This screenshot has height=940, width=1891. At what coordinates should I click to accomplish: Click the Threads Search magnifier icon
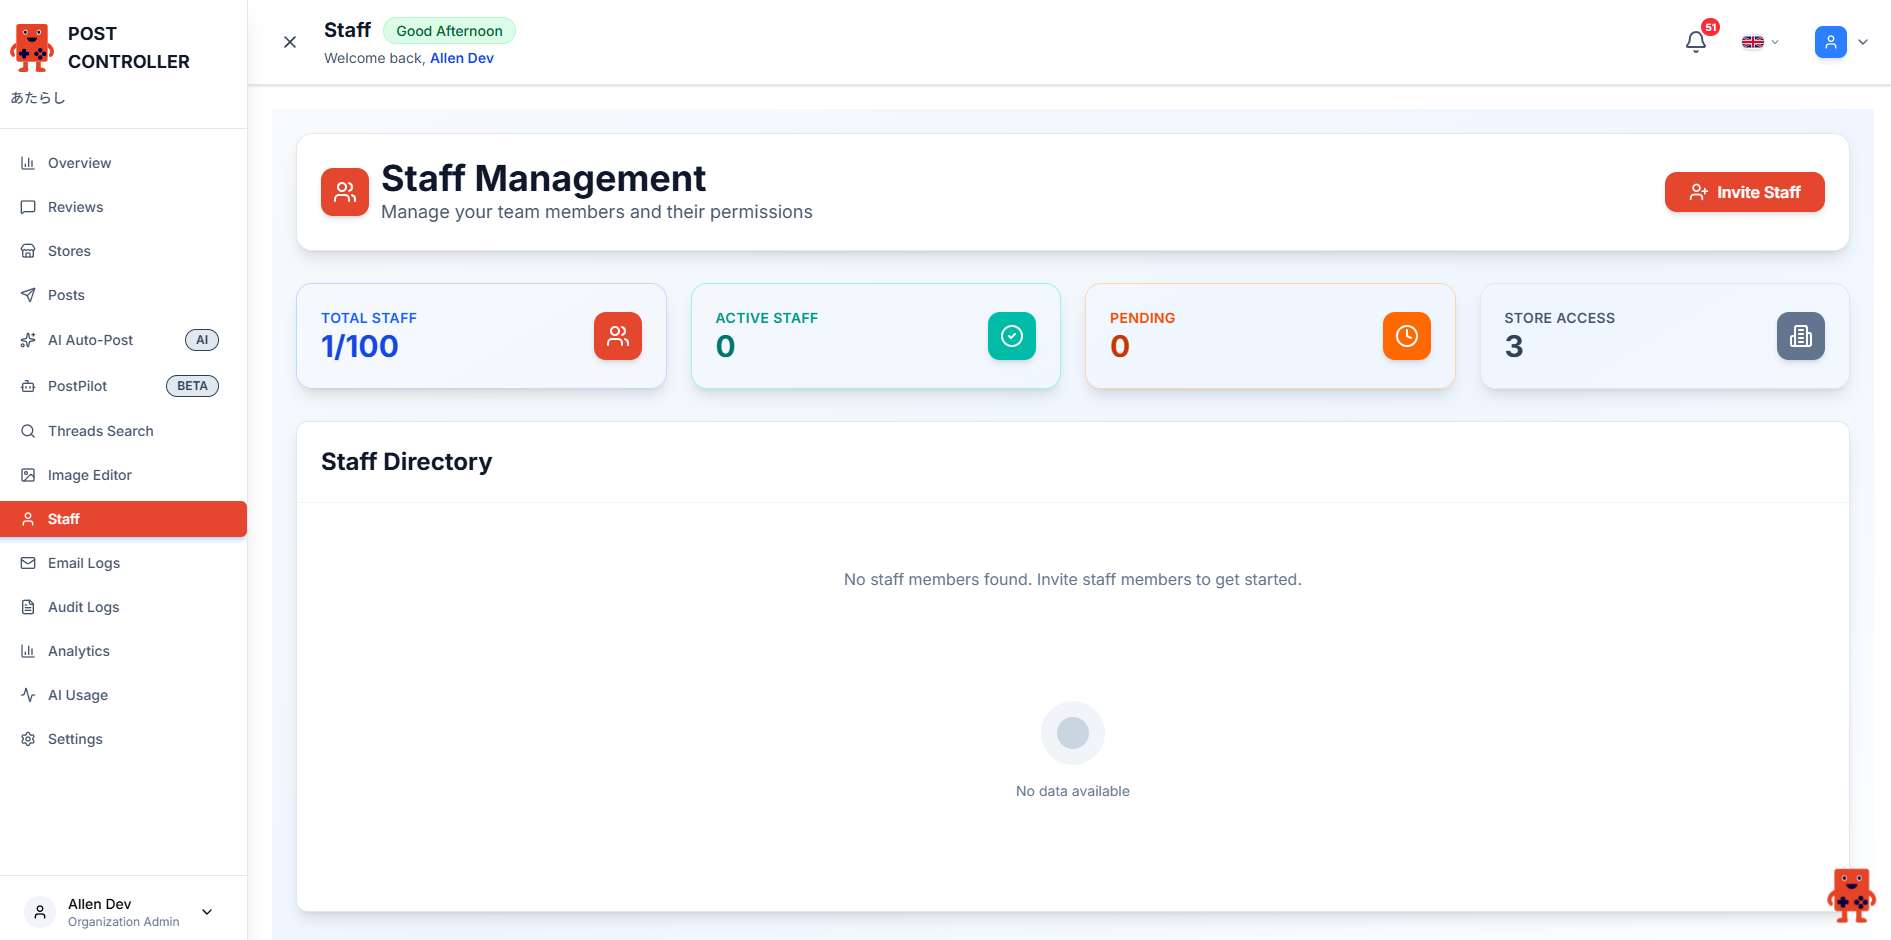(x=28, y=431)
